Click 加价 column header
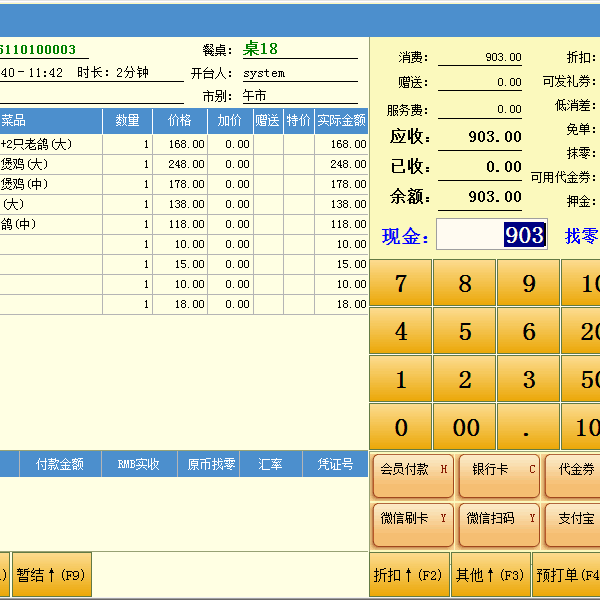 click(230, 121)
